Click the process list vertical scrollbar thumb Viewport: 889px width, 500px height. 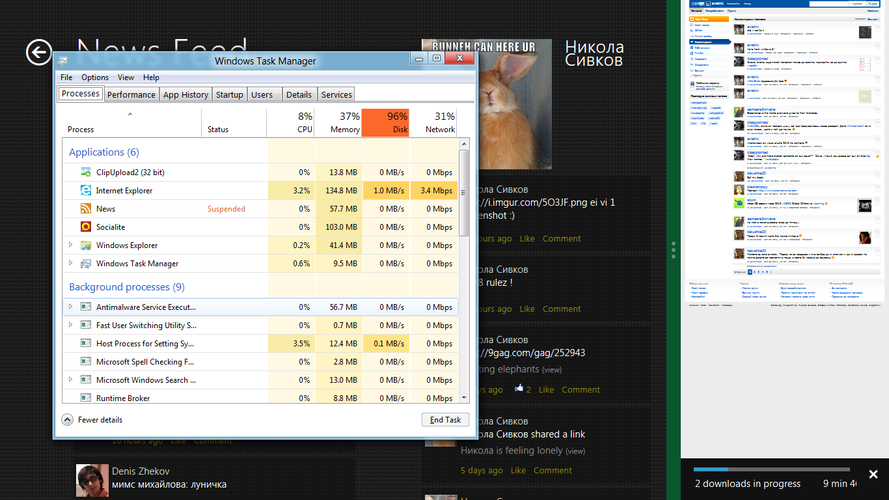(464, 193)
